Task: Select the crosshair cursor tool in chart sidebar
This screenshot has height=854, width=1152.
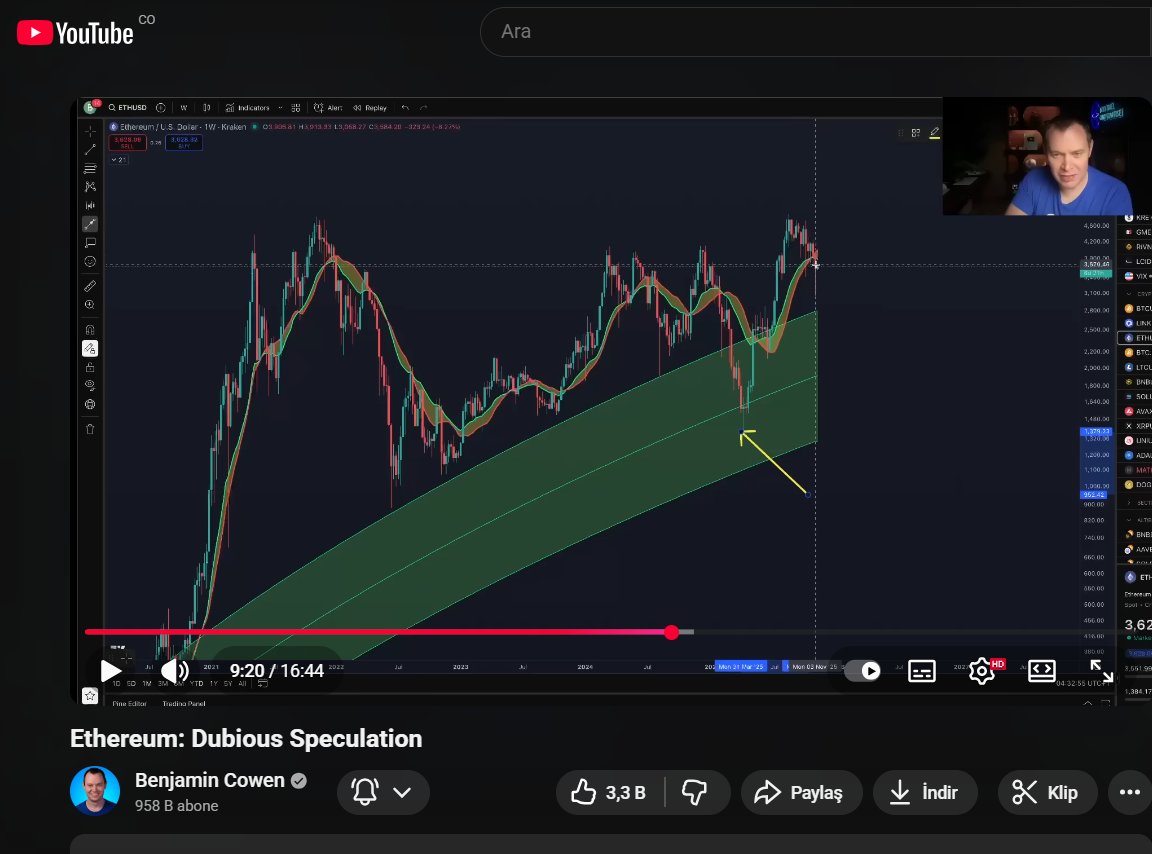Action: (90, 132)
